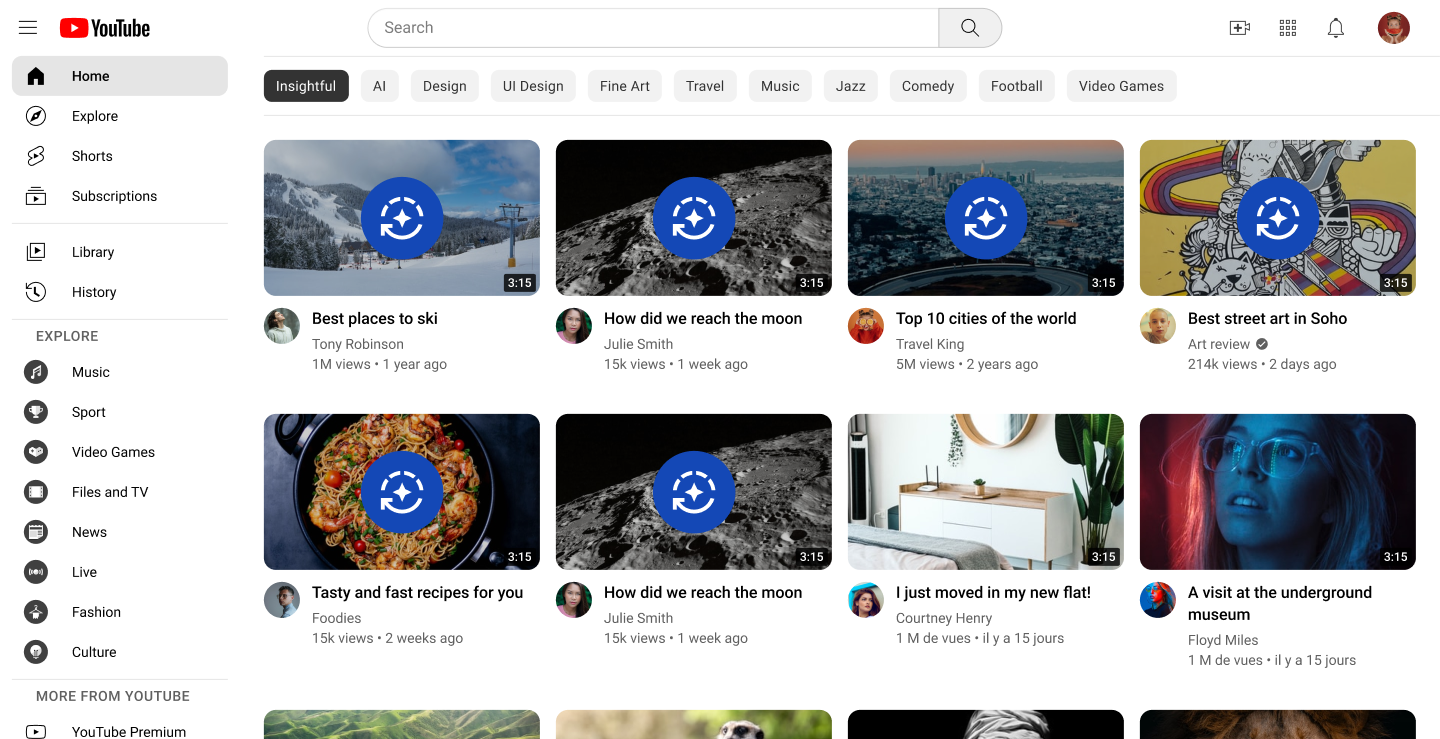1440x739 pixels.
Task: Click the Live broadcast icon
Action: coord(36,572)
